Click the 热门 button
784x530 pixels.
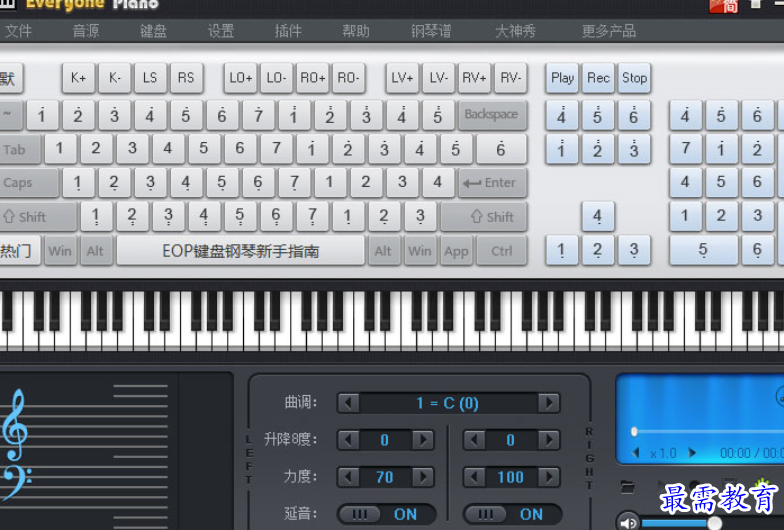[19, 250]
